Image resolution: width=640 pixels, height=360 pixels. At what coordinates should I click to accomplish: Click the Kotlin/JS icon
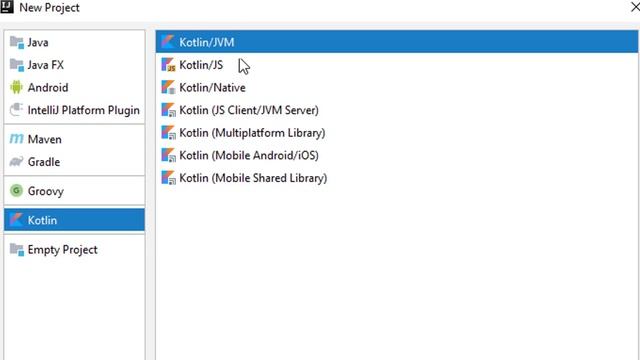click(x=168, y=65)
